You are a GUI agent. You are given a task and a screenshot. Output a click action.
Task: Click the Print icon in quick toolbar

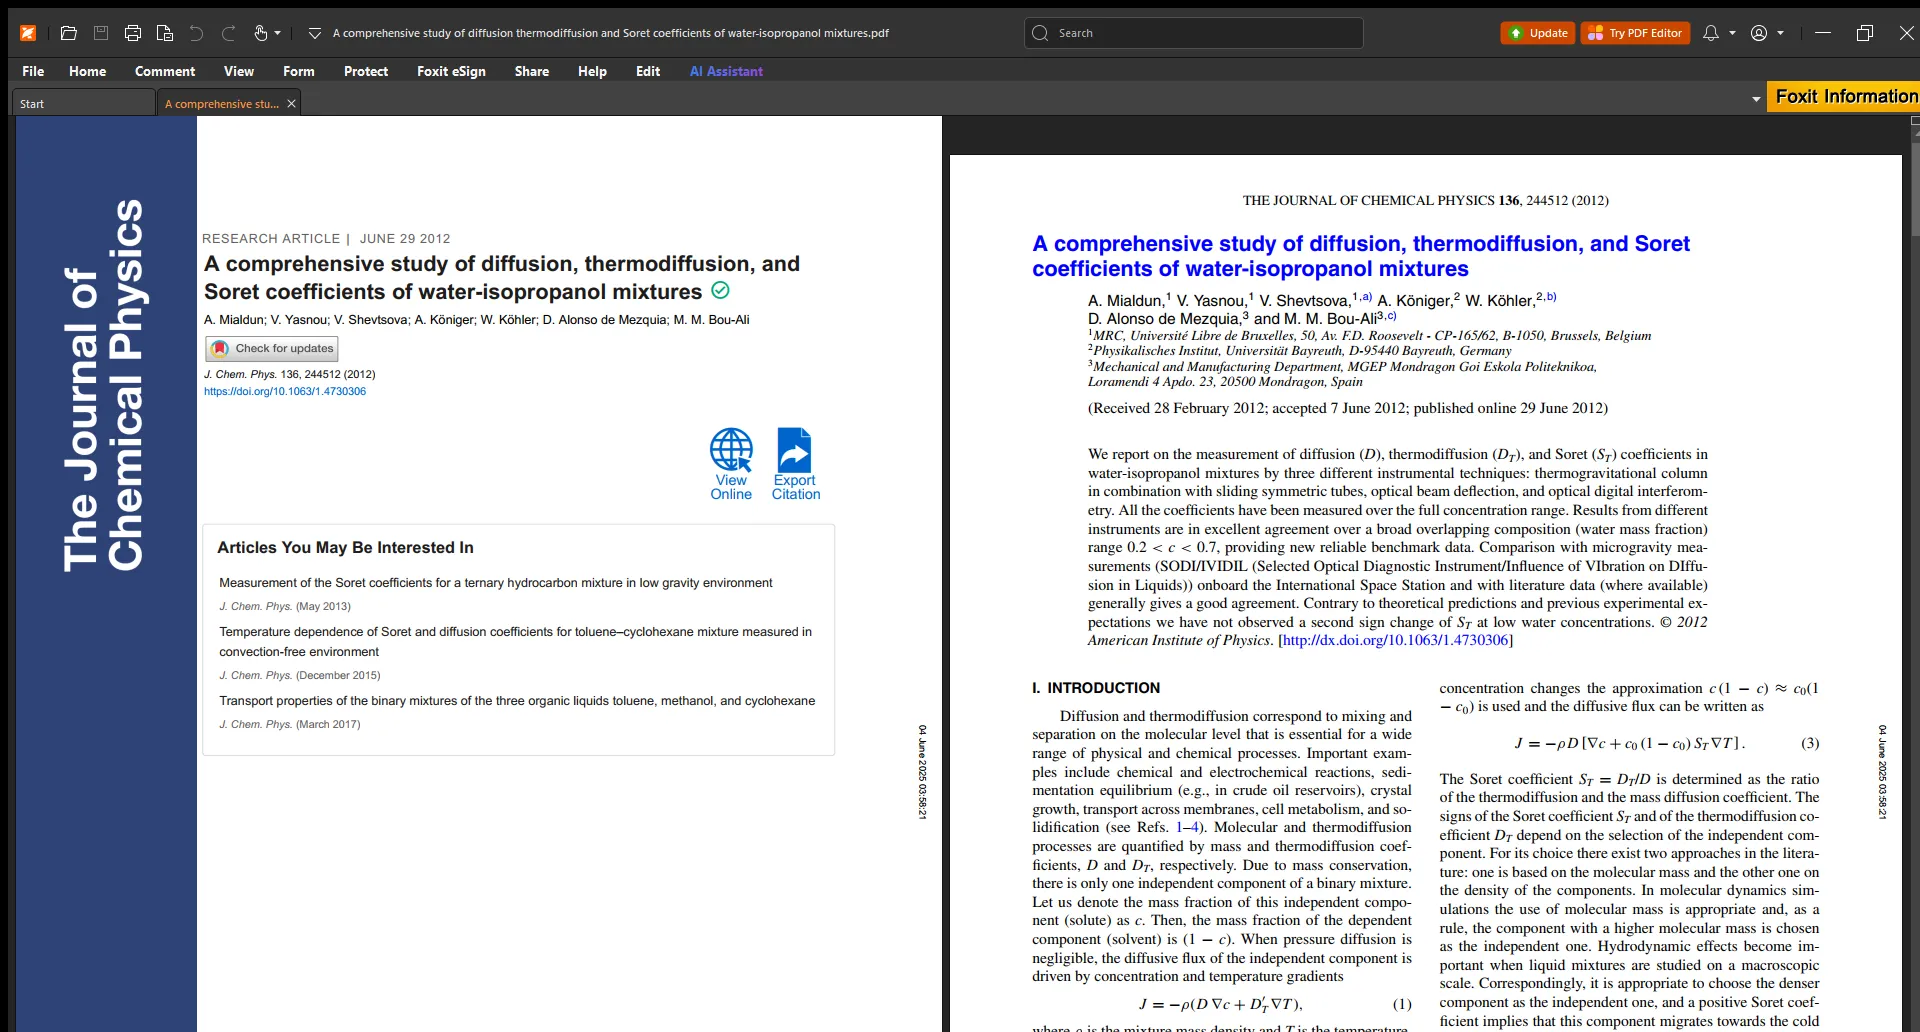(x=132, y=33)
